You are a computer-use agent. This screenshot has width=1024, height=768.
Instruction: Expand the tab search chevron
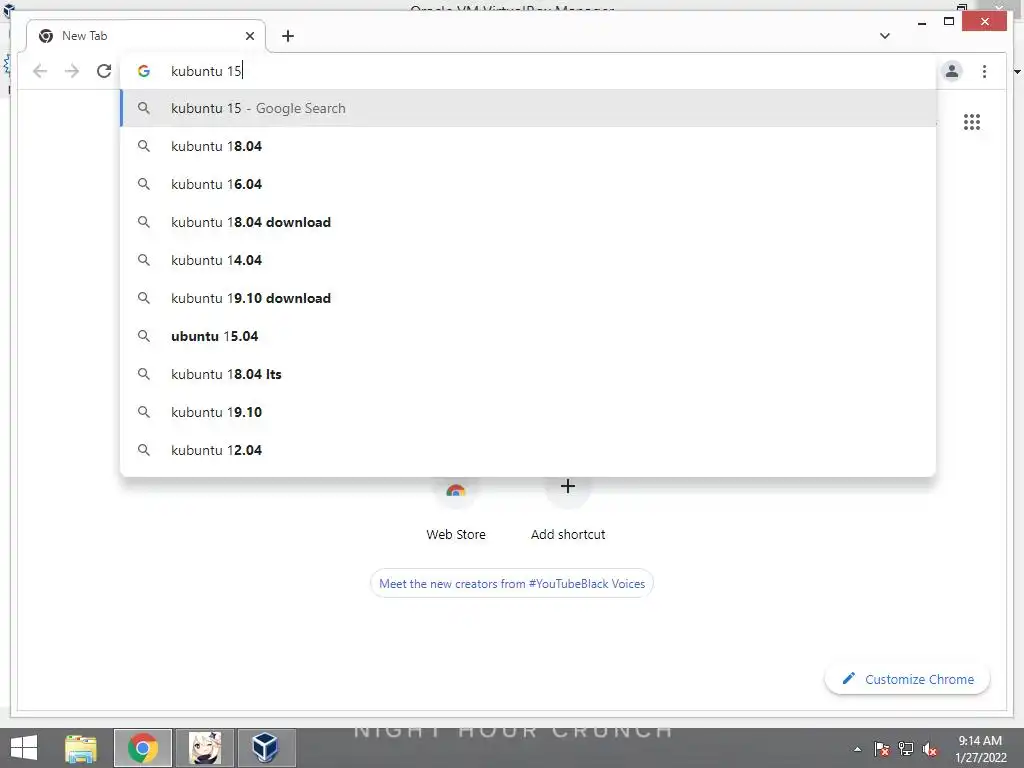coord(885,36)
